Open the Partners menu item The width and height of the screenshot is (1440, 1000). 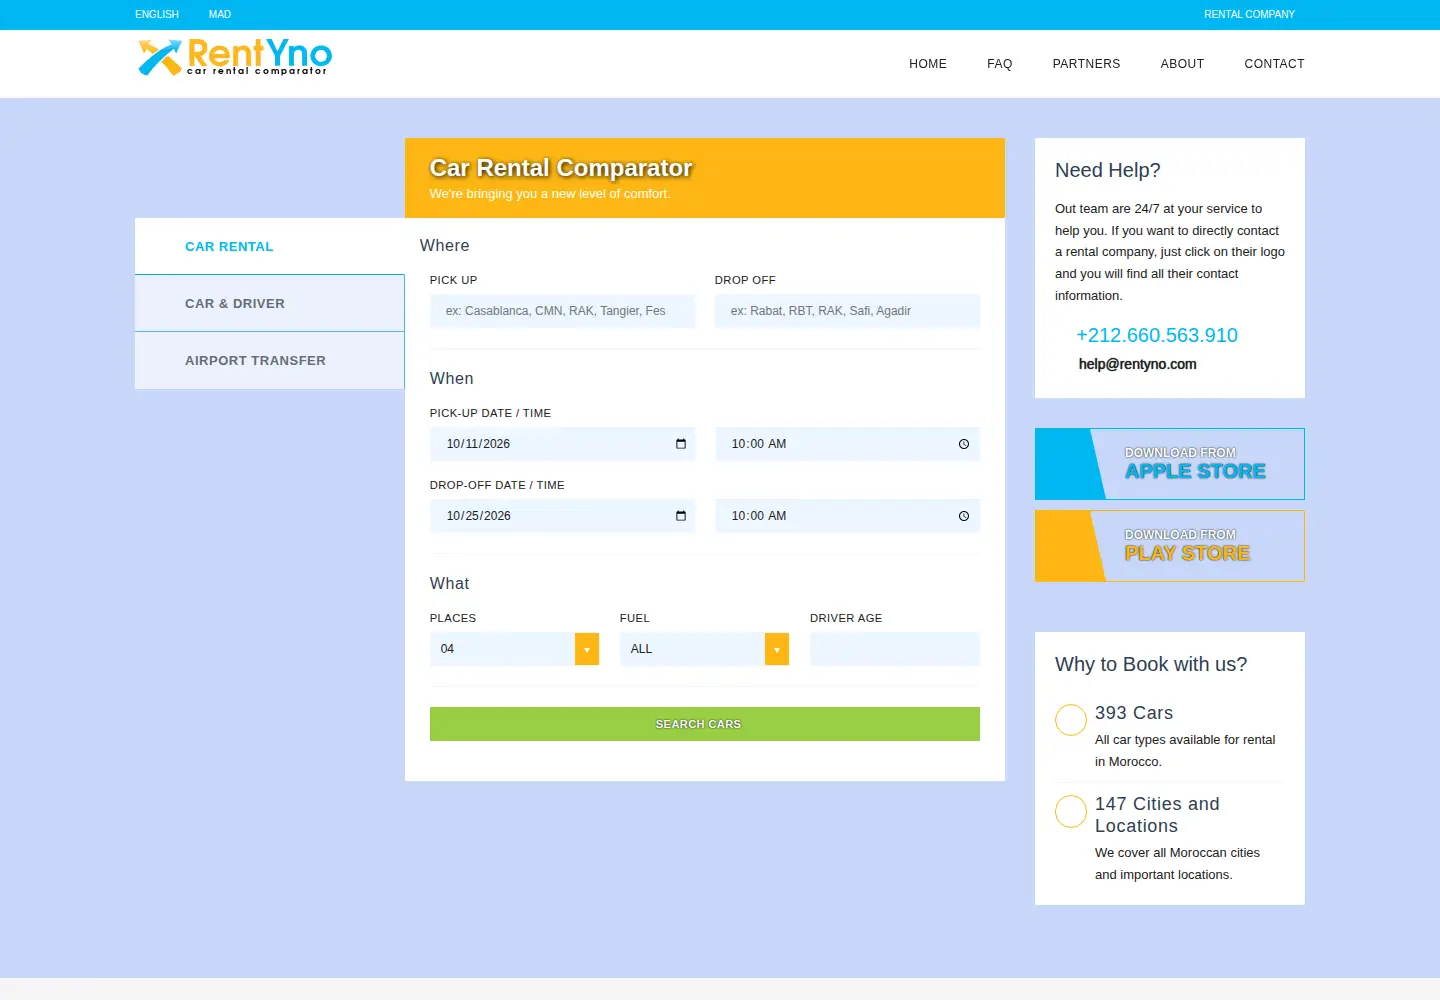[x=1086, y=64]
